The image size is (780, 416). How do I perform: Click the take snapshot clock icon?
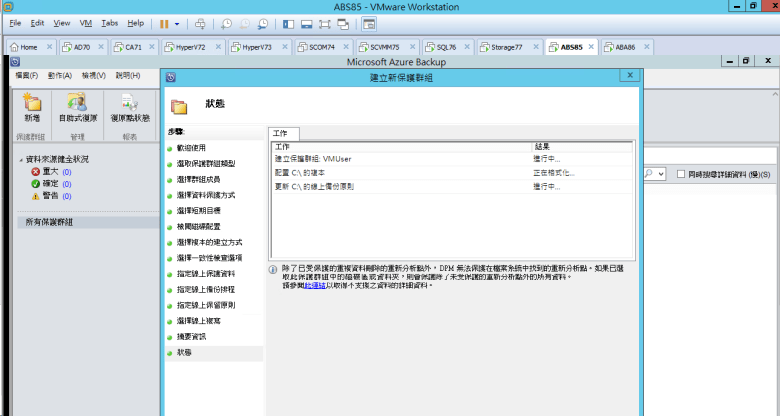226,24
